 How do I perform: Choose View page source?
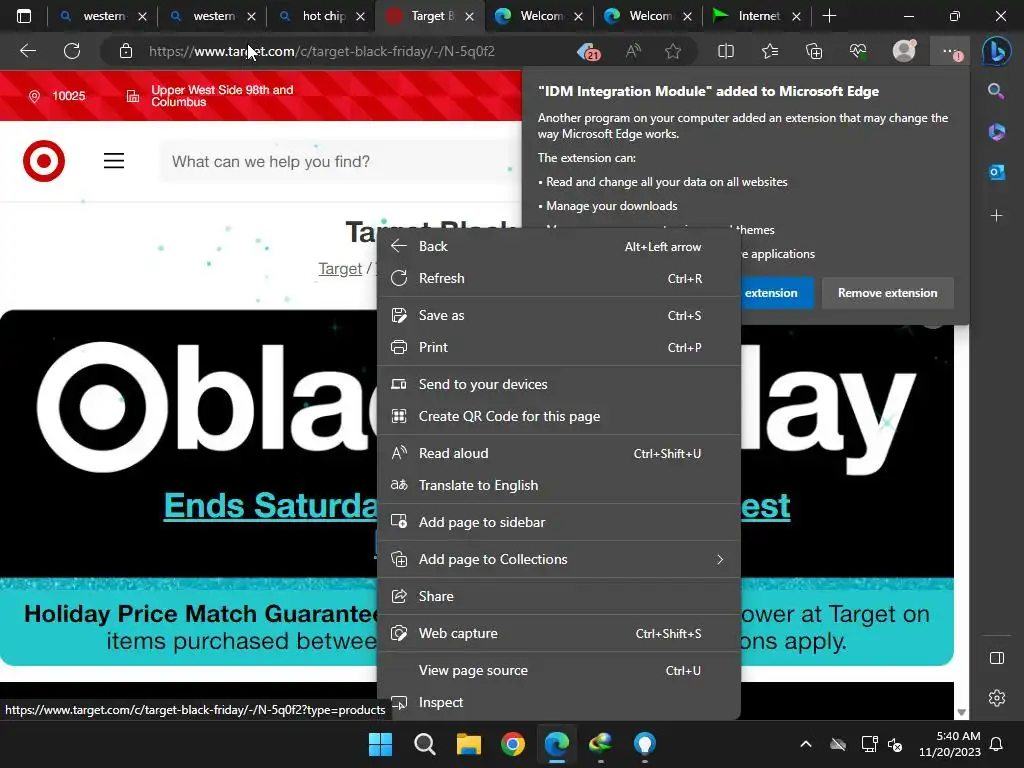pyautogui.click(x=558, y=670)
